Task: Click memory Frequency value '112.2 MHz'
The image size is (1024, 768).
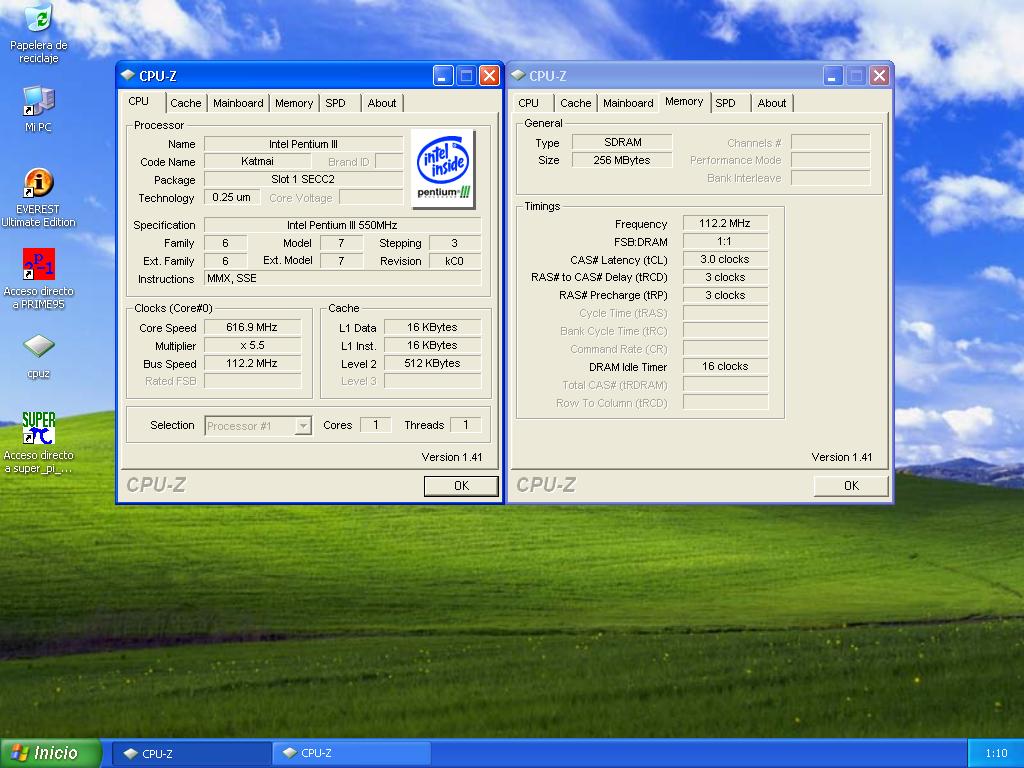Action: pos(725,223)
